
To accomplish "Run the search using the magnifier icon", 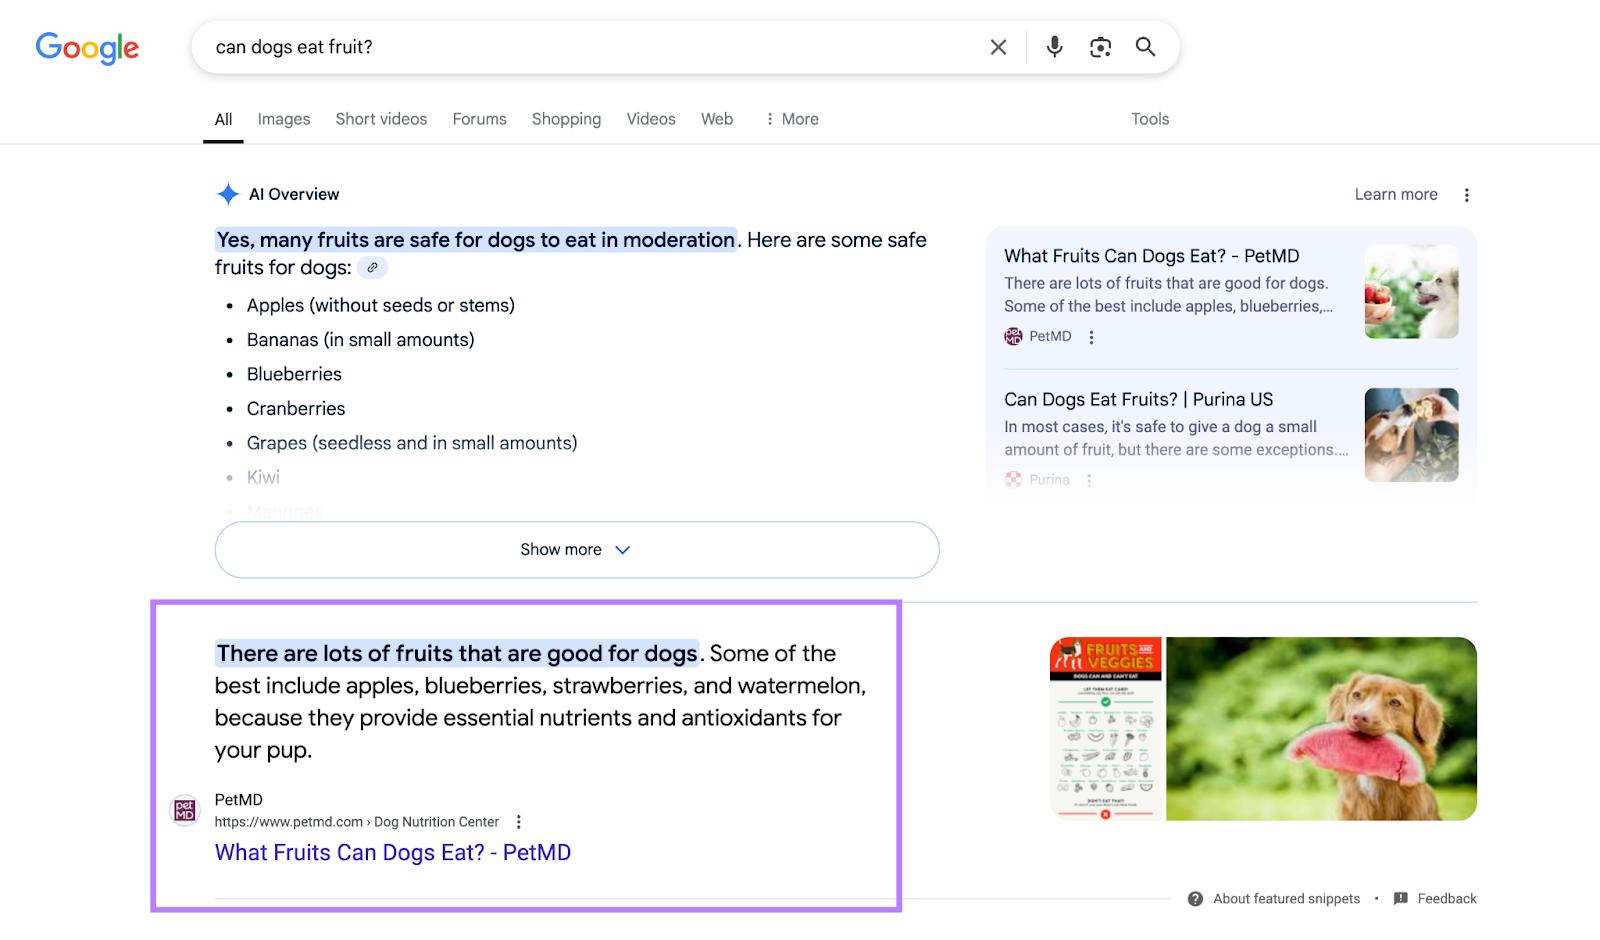I will (x=1146, y=46).
